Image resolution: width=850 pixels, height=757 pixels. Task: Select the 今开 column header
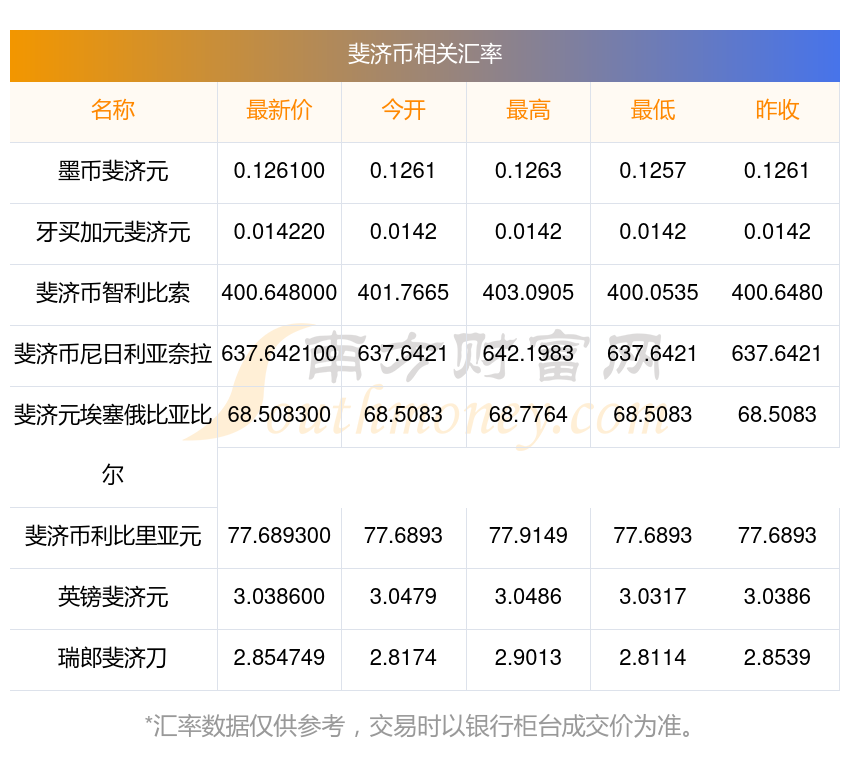click(x=403, y=110)
